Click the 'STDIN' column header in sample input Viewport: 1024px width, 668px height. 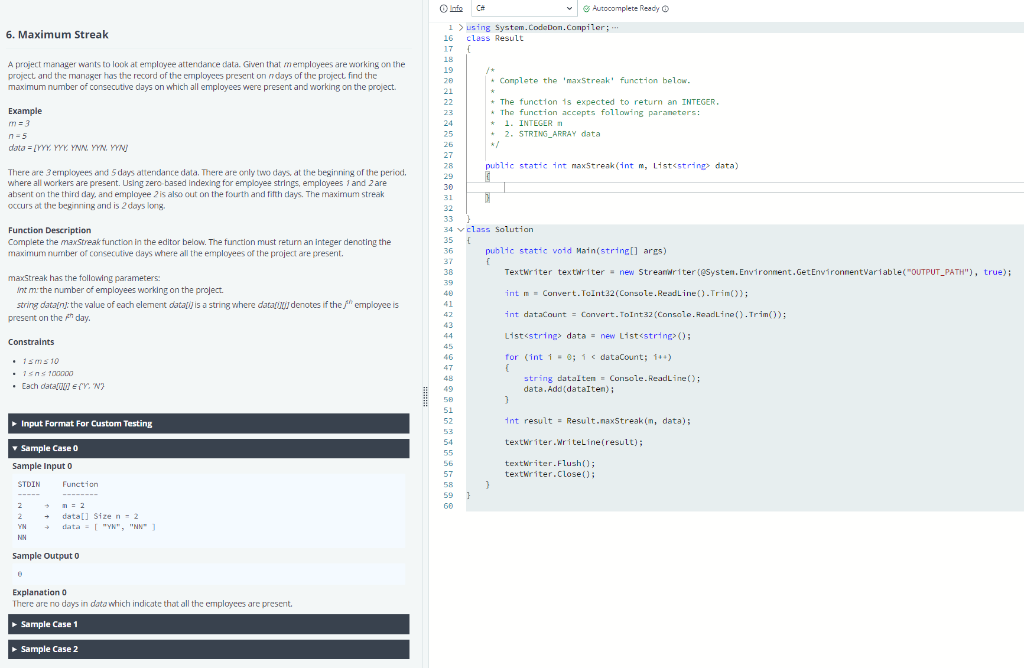pos(29,485)
